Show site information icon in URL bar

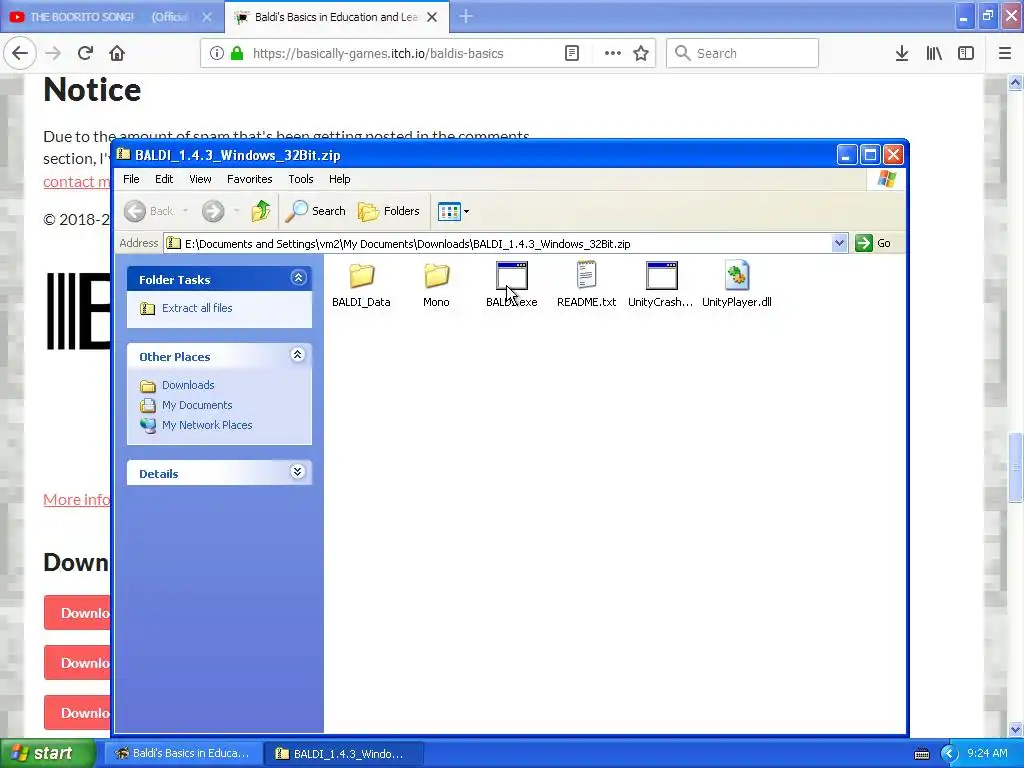point(216,53)
